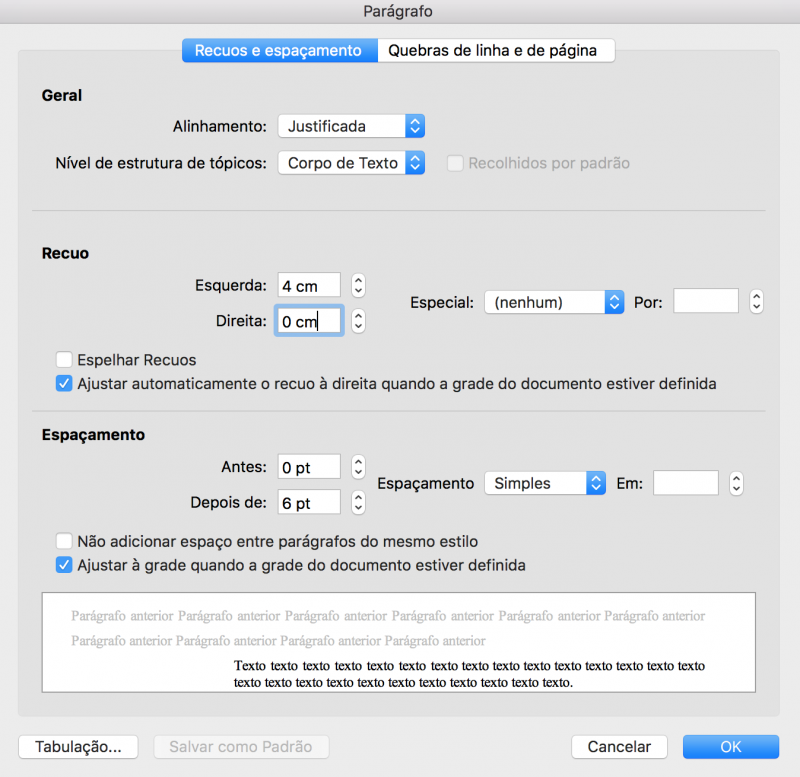Uncheck Ajustar automaticamente o recuo à direita
Image resolution: width=800 pixels, height=777 pixels.
coord(65,383)
